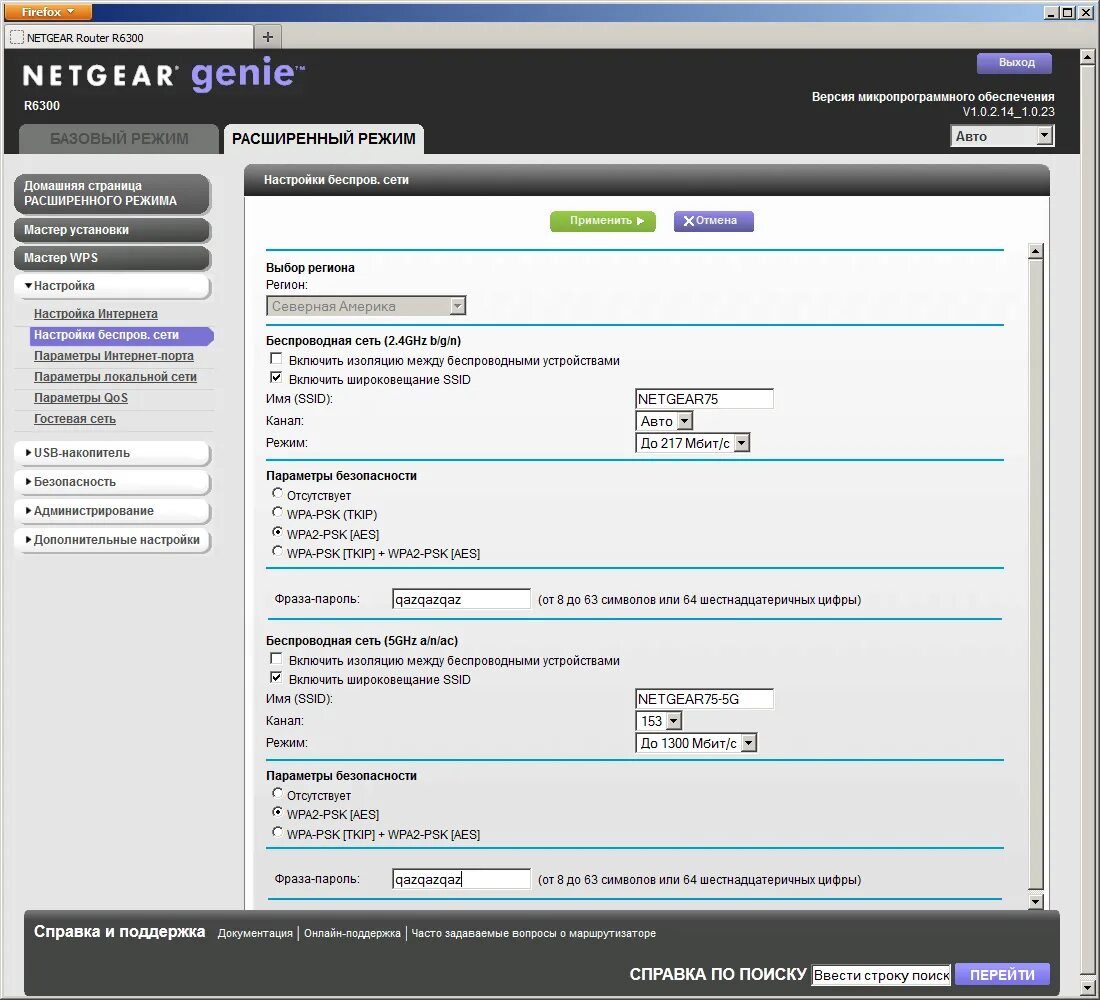Screen dimensions: 1100x1000
Task: Expand Дополнительные настройки section
Action: (x=112, y=540)
